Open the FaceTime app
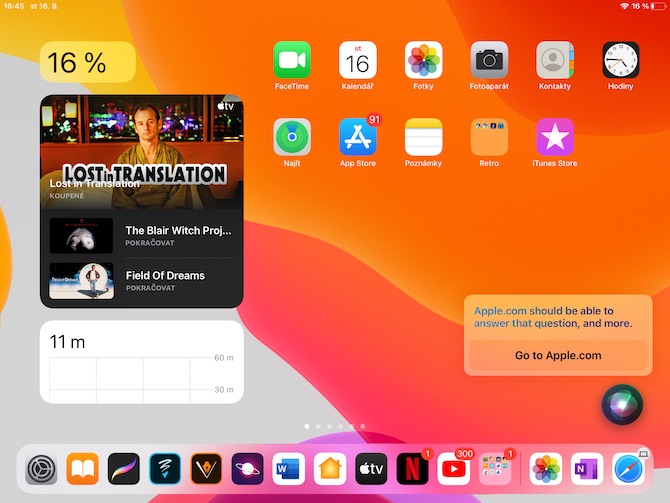 point(292,60)
